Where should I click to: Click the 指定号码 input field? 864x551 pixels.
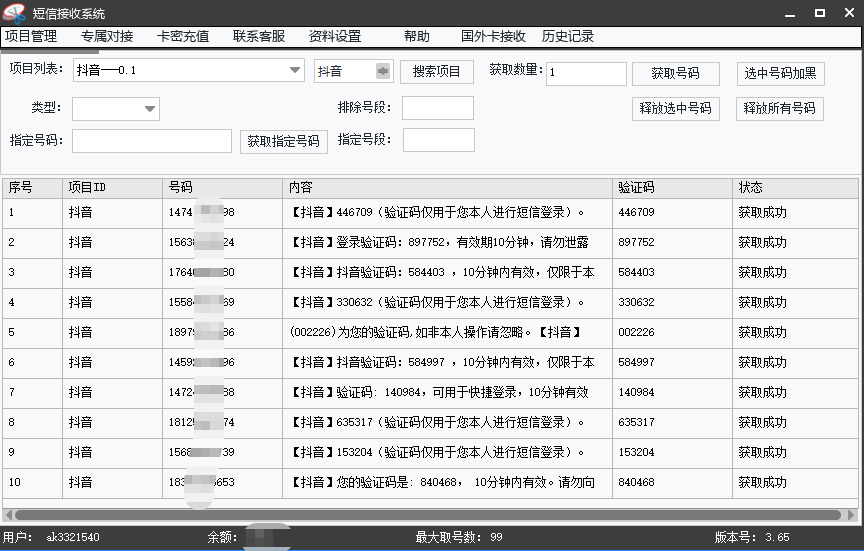pos(151,141)
